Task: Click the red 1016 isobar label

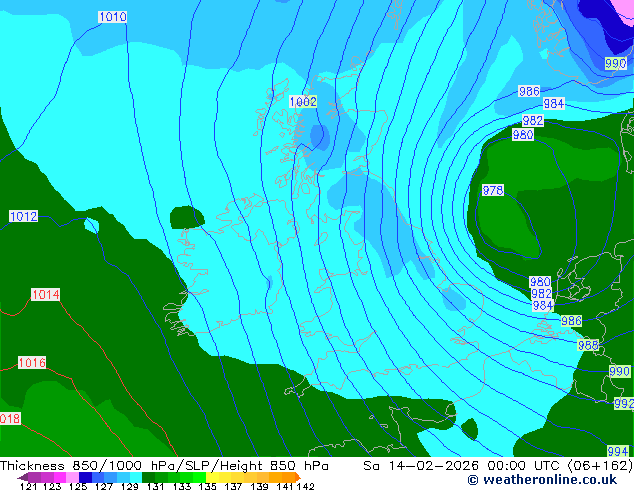Action: coord(32,362)
